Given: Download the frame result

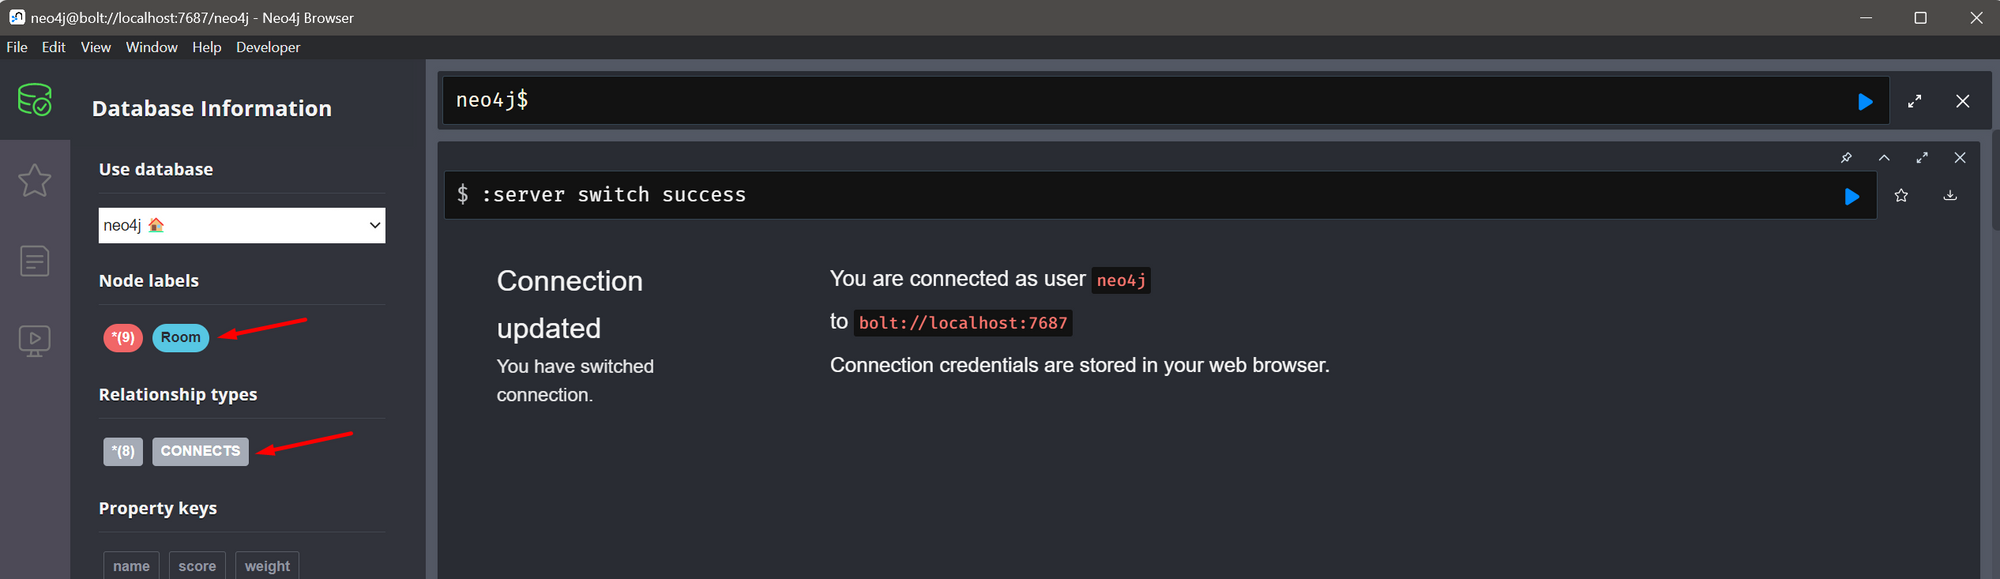Looking at the screenshot, I should coord(1950,196).
